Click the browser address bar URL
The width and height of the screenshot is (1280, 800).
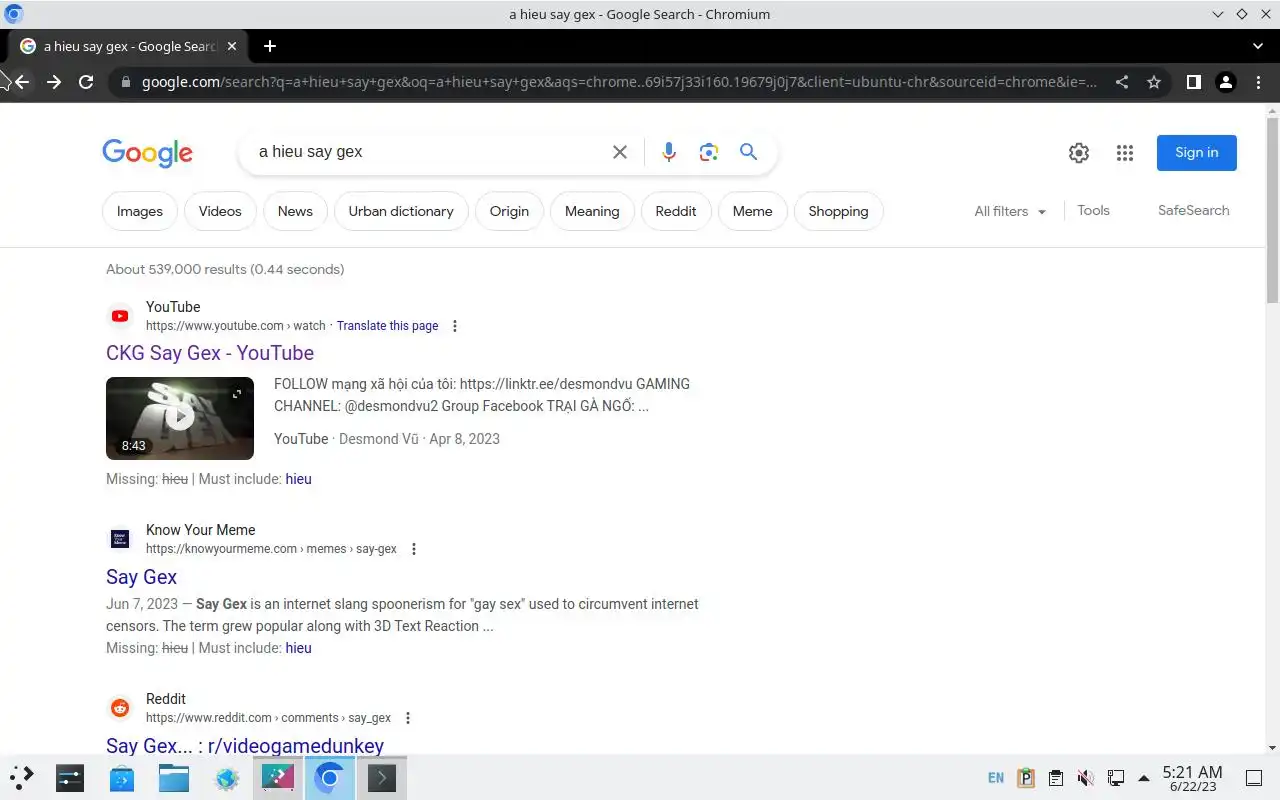click(x=618, y=82)
